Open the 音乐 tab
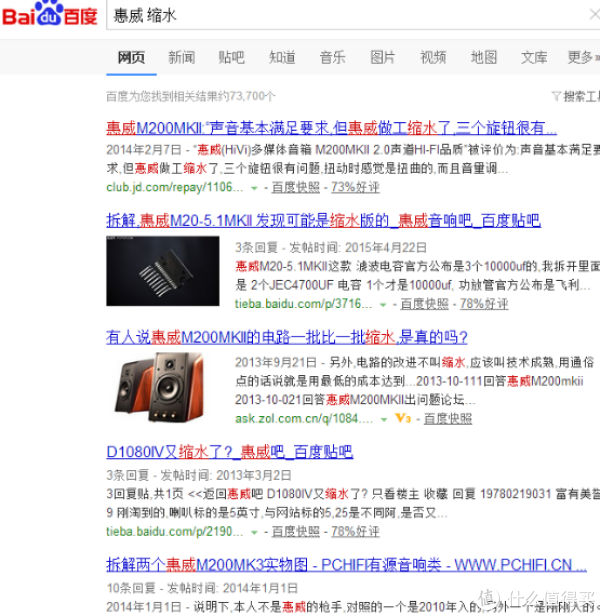The height and width of the screenshot is (616, 600). (332, 58)
